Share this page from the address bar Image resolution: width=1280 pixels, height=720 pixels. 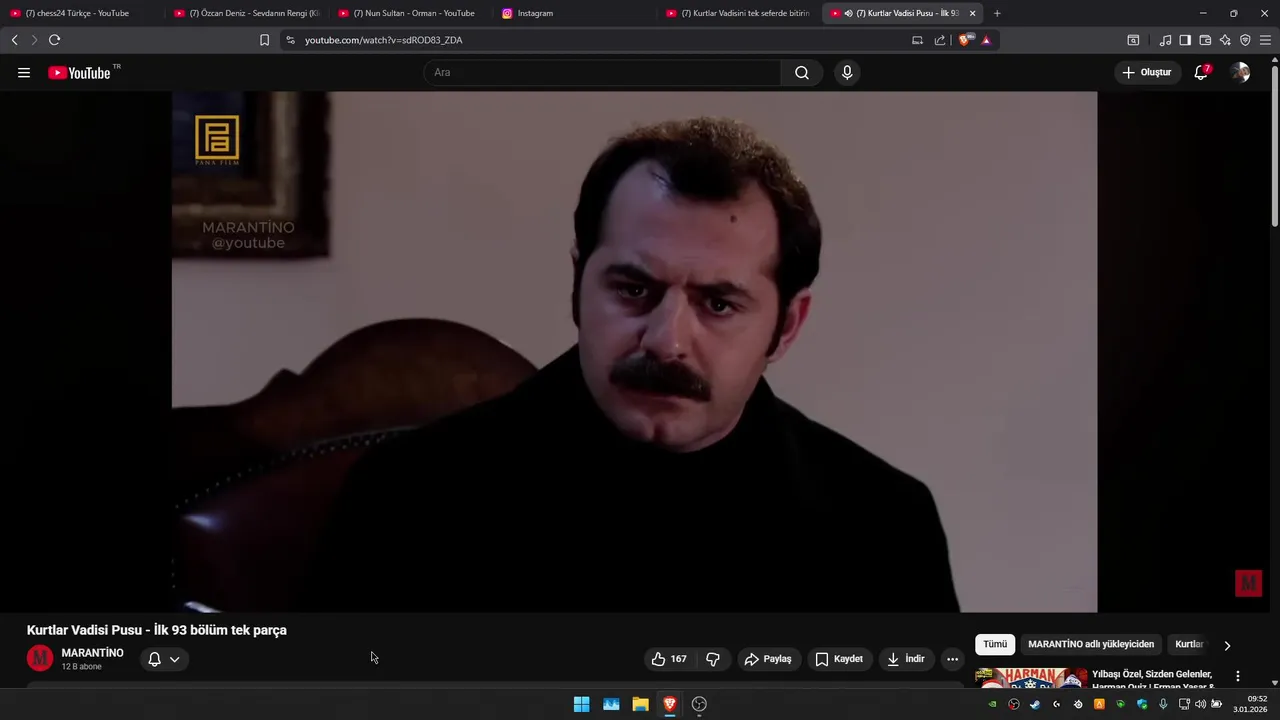coord(940,40)
